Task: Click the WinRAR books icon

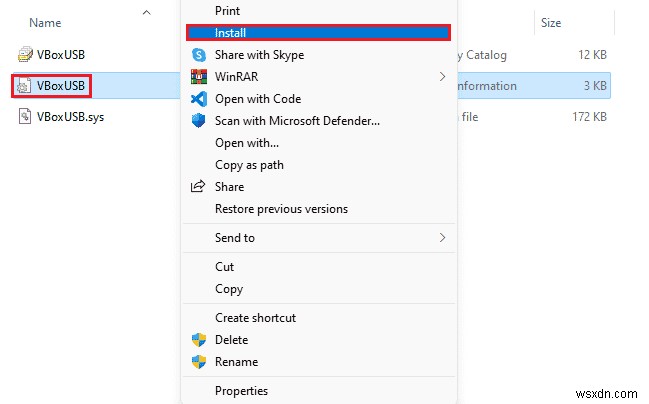Action: tap(197, 77)
